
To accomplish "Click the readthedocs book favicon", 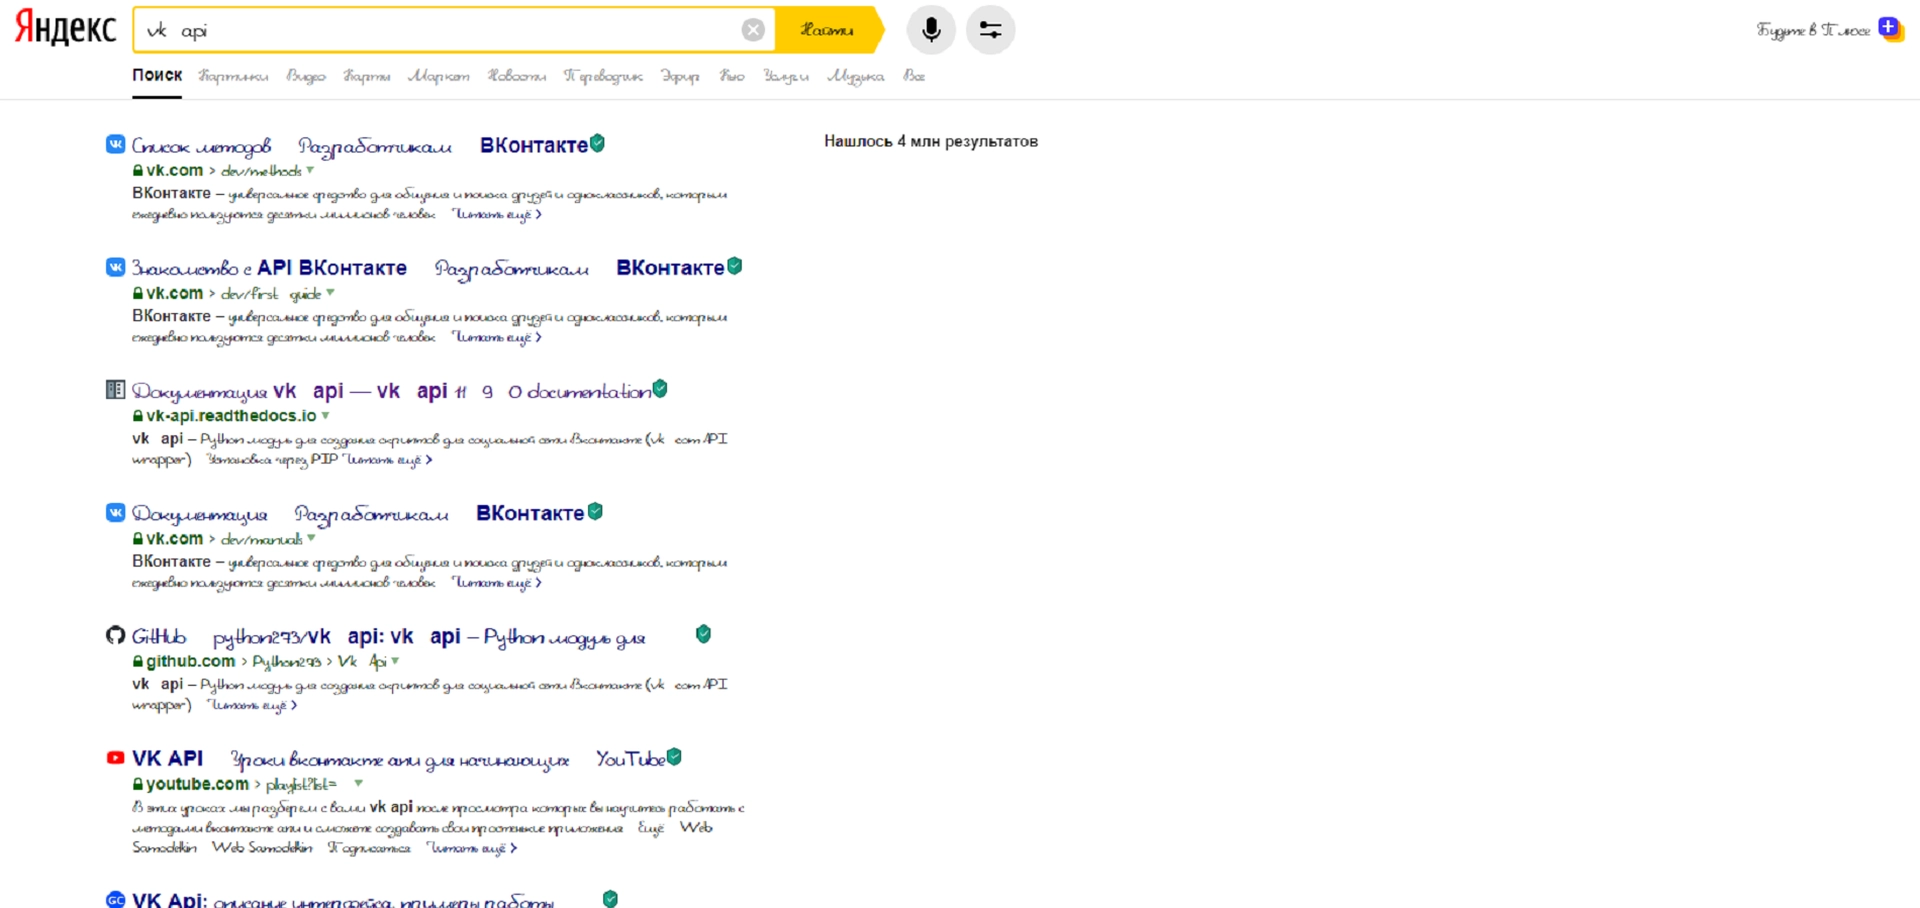I will click(116, 390).
